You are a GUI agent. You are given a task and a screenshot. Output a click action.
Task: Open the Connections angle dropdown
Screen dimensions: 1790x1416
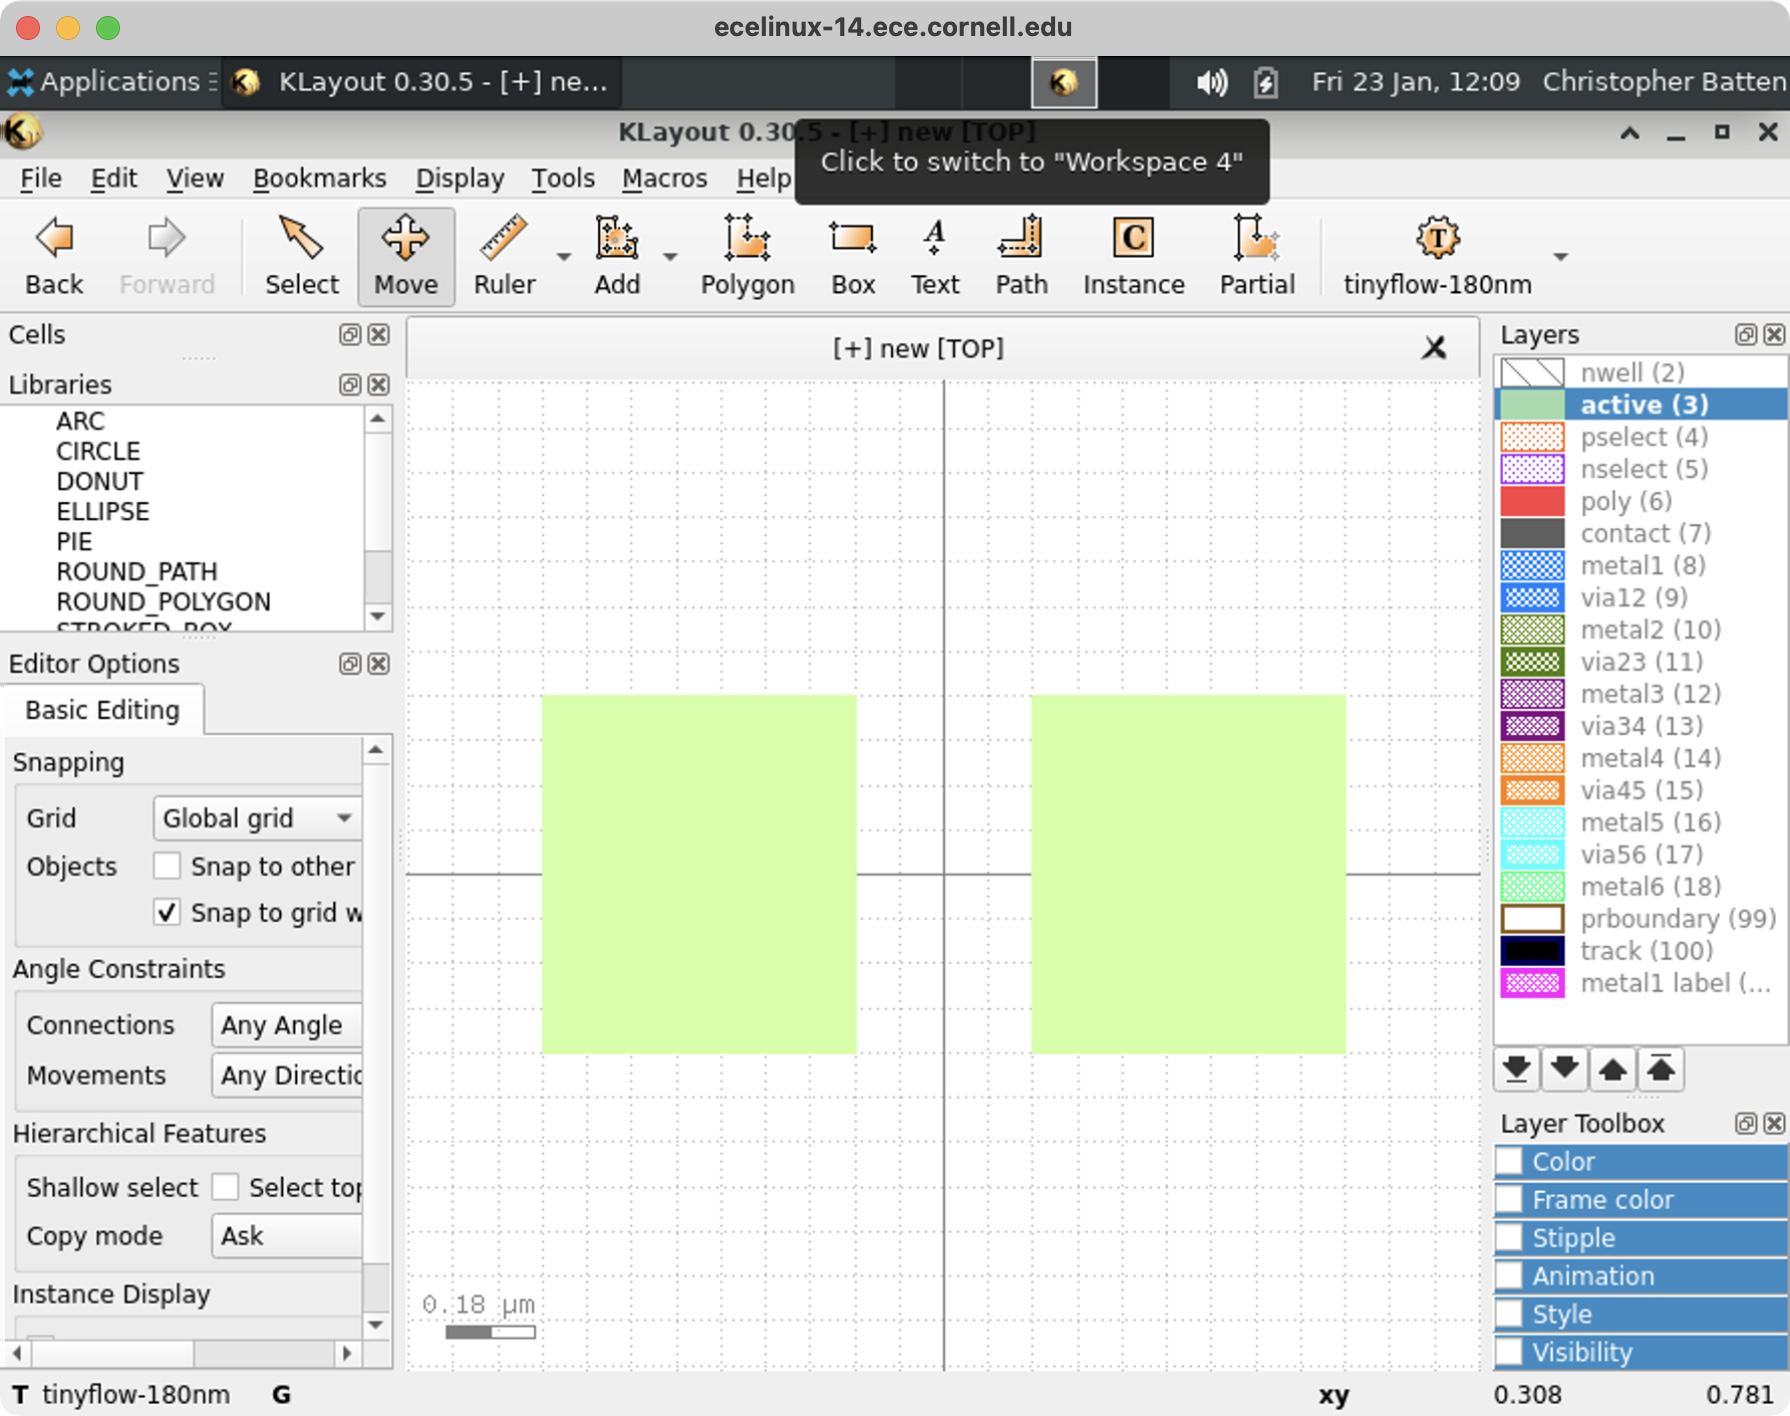(288, 1025)
